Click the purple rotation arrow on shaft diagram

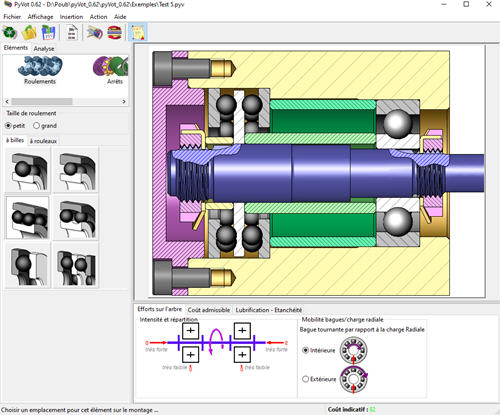(x=216, y=341)
